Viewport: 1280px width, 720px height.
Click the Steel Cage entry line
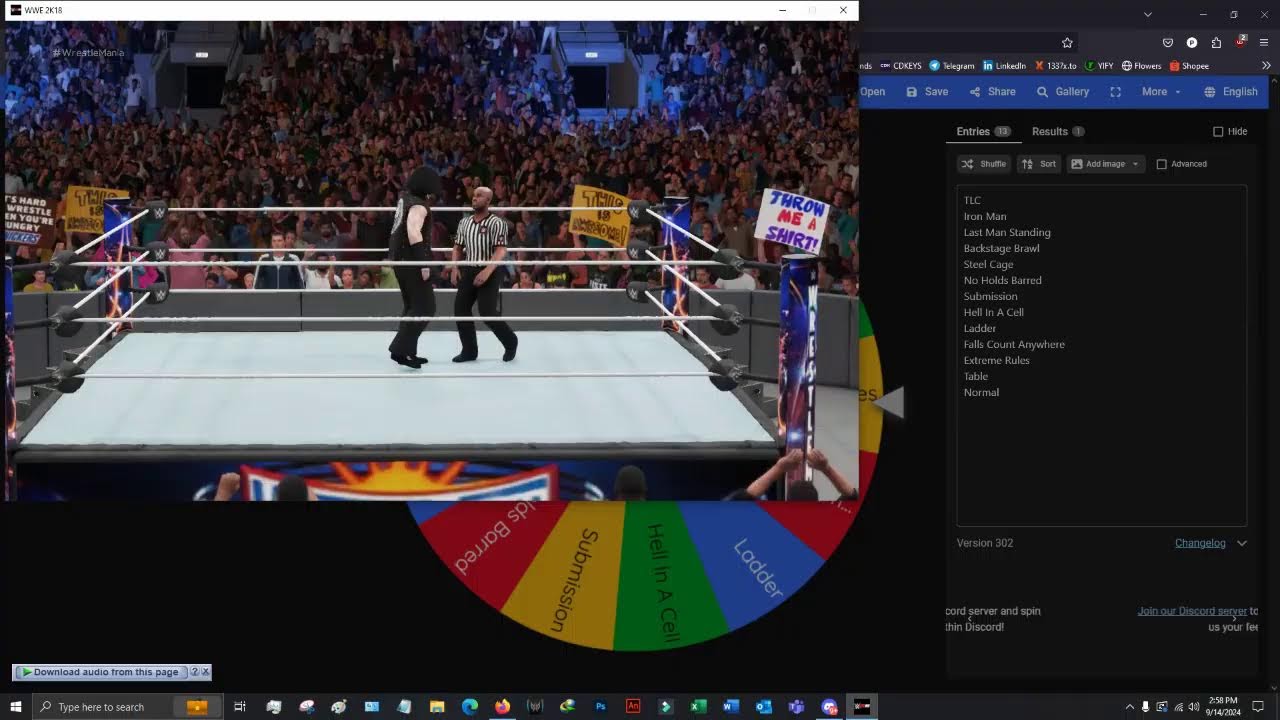[x=988, y=264]
